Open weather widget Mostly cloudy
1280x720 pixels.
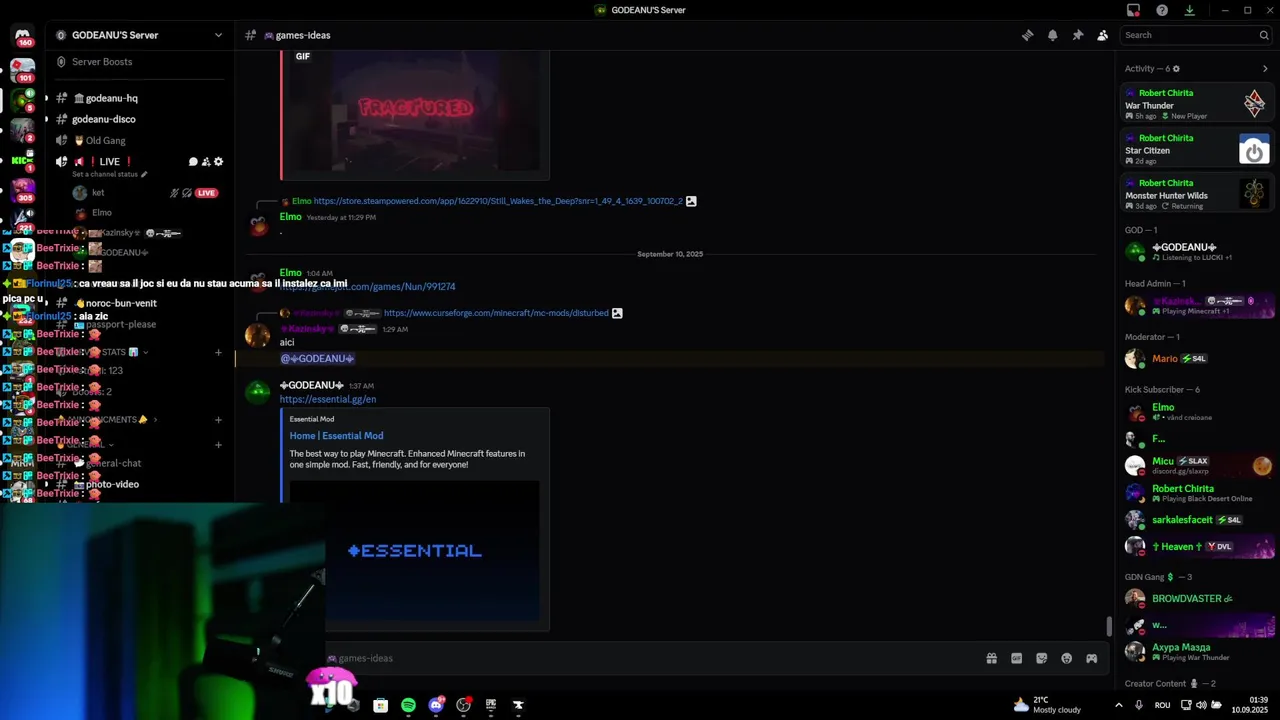pos(1048,705)
